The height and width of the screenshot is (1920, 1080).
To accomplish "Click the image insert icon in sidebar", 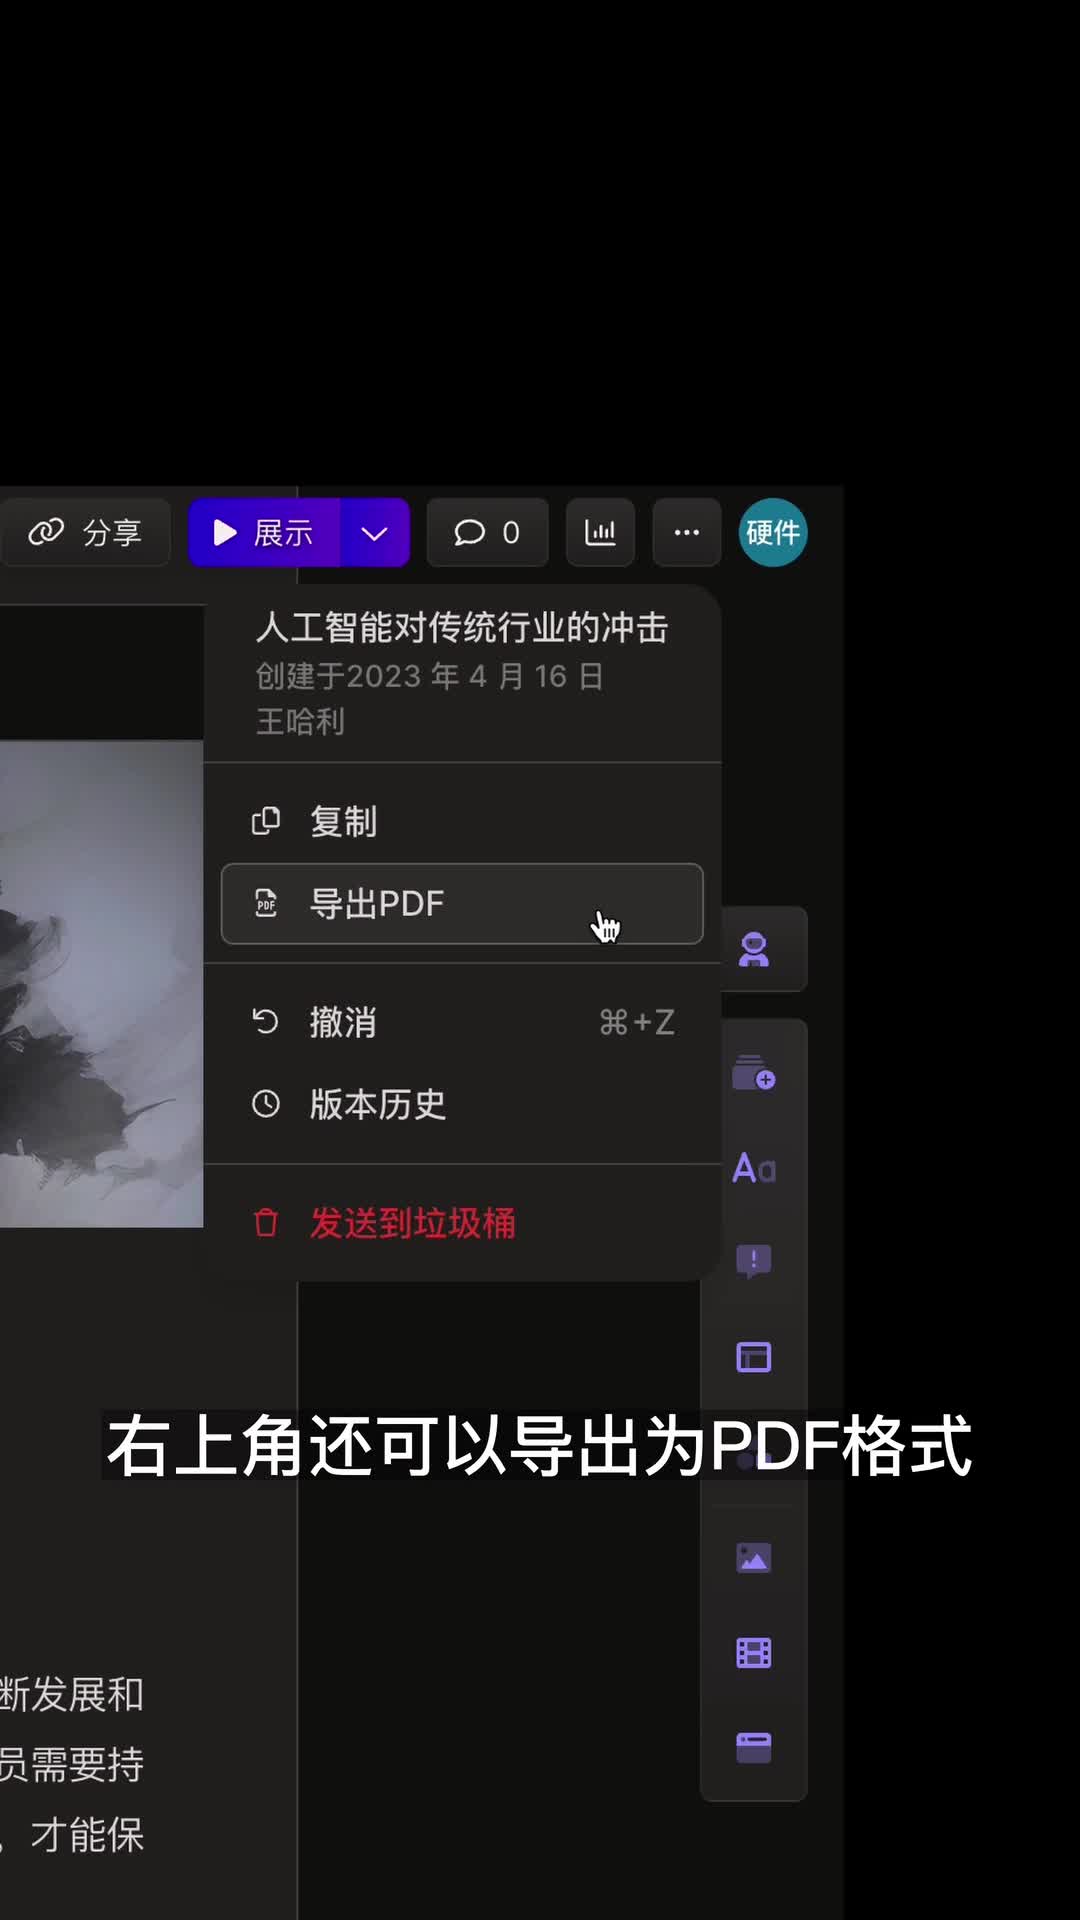I will 753,1558.
